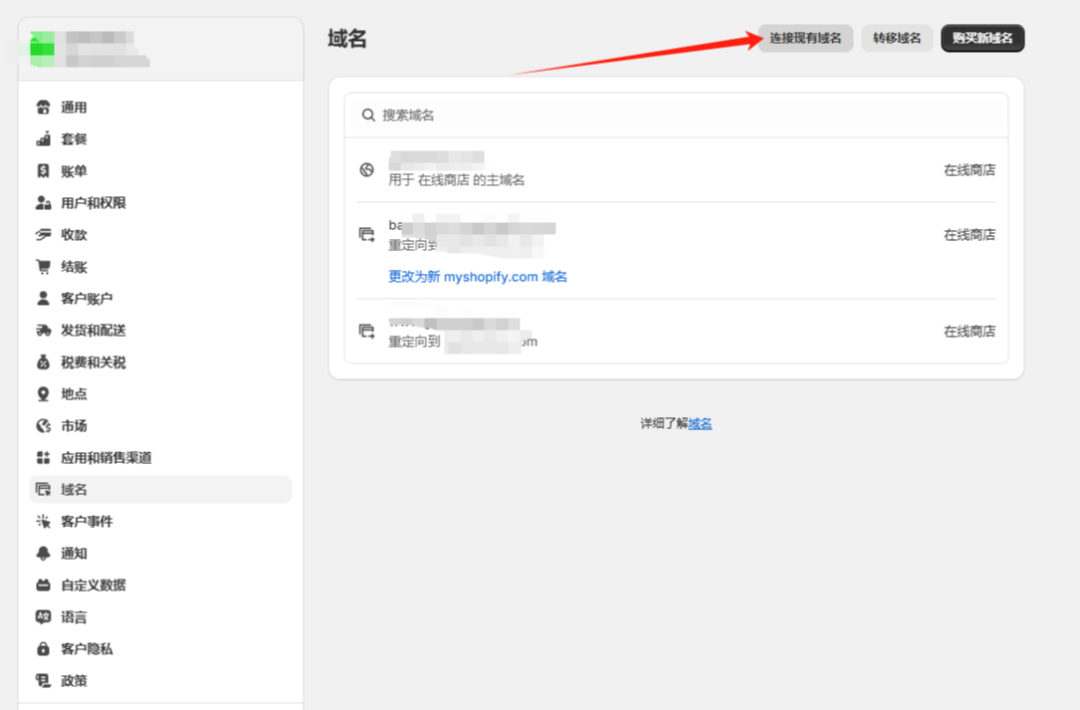This screenshot has width=1080, height=710.
Task: Open 应用和销售渠道 apps icon
Action: pyautogui.click(x=43, y=457)
